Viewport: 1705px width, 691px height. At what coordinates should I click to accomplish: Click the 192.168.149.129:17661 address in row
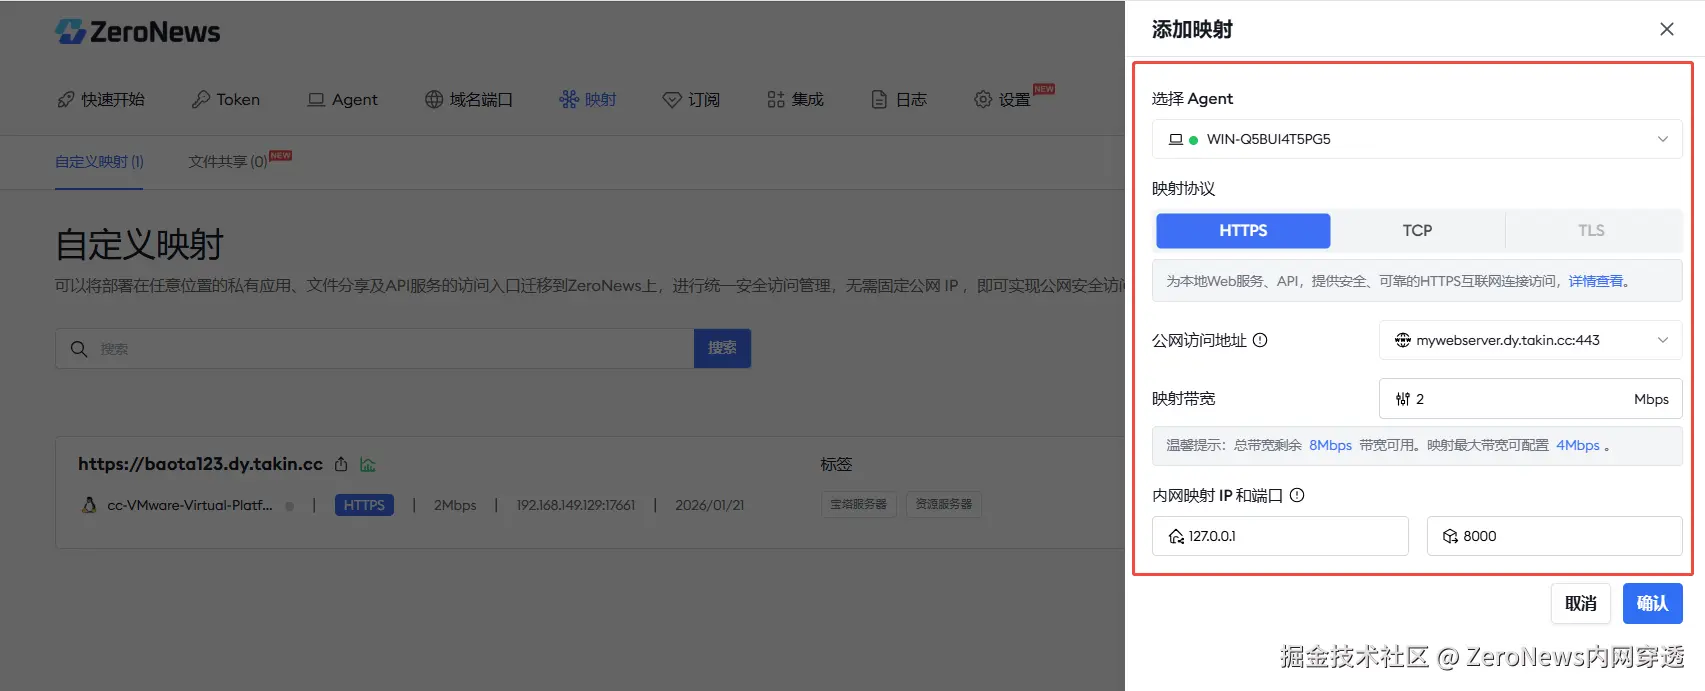coord(576,505)
